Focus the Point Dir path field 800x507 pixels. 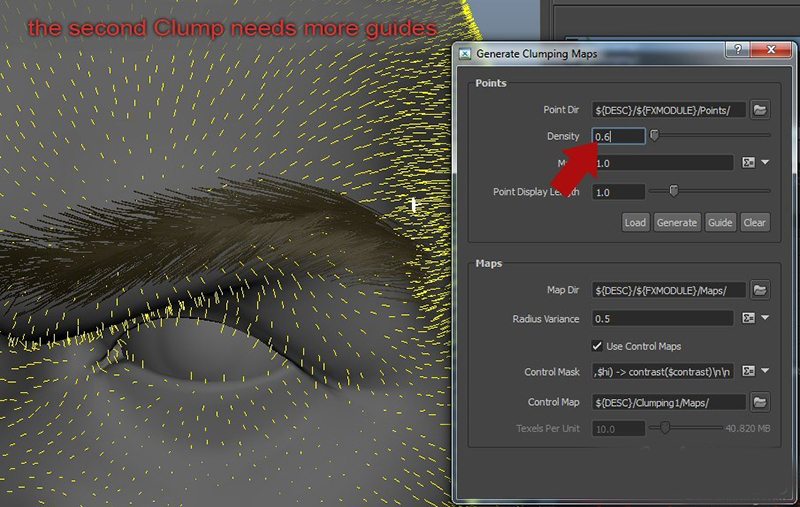coord(668,110)
